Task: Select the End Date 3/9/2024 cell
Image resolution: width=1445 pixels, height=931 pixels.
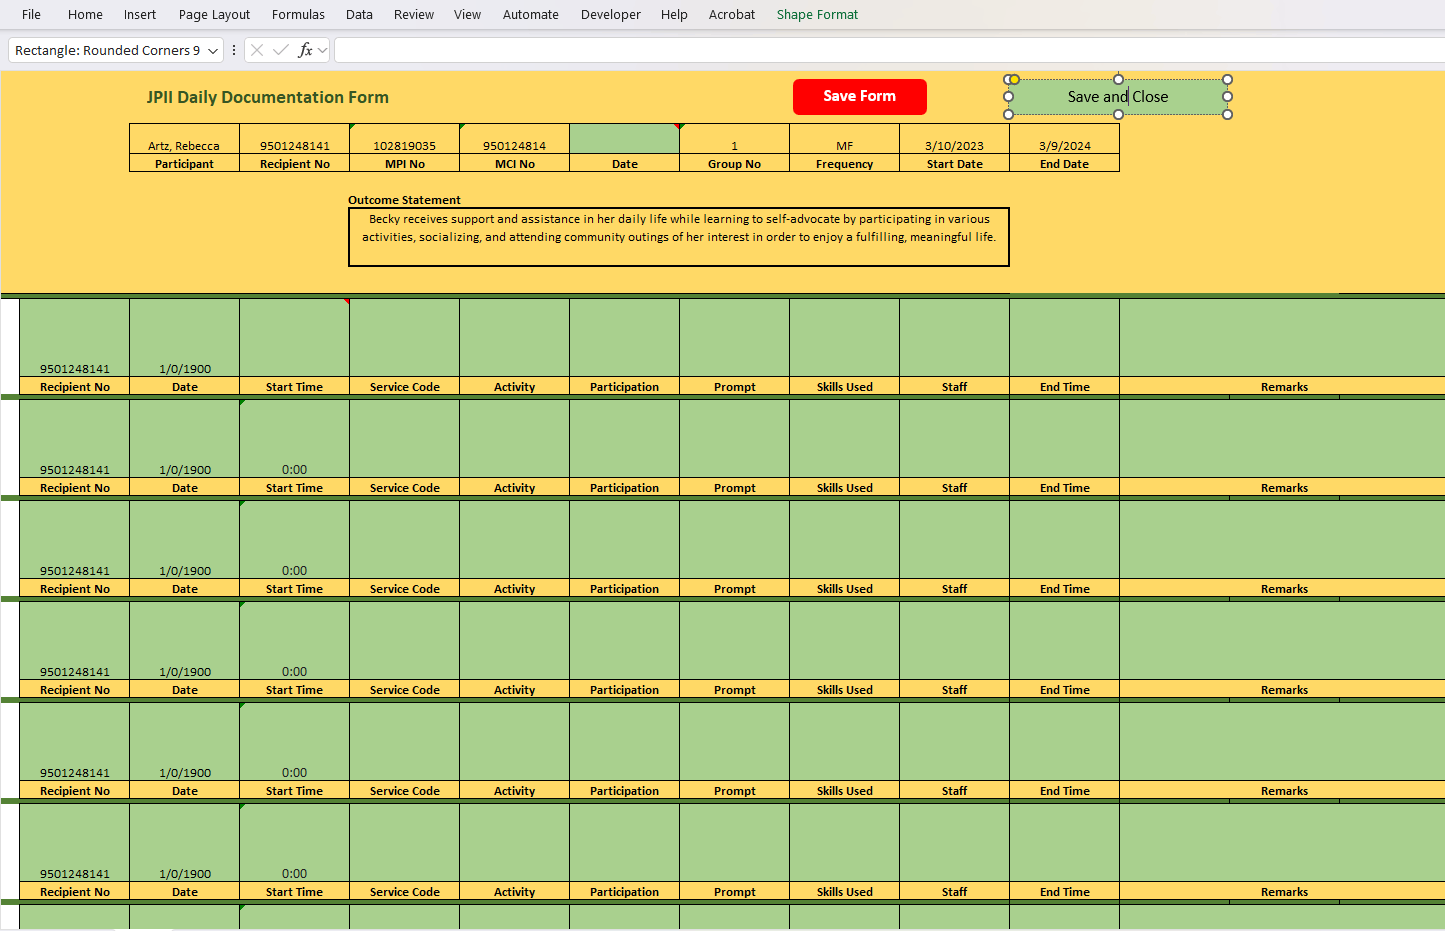Action: click(x=1064, y=139)
